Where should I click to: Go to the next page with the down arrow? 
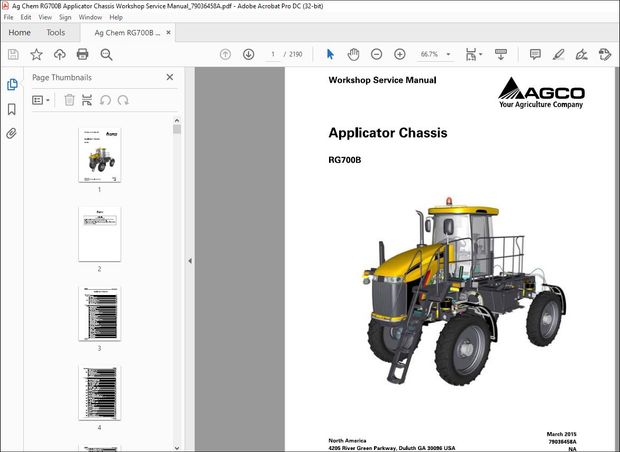click(x=248, y=54)
